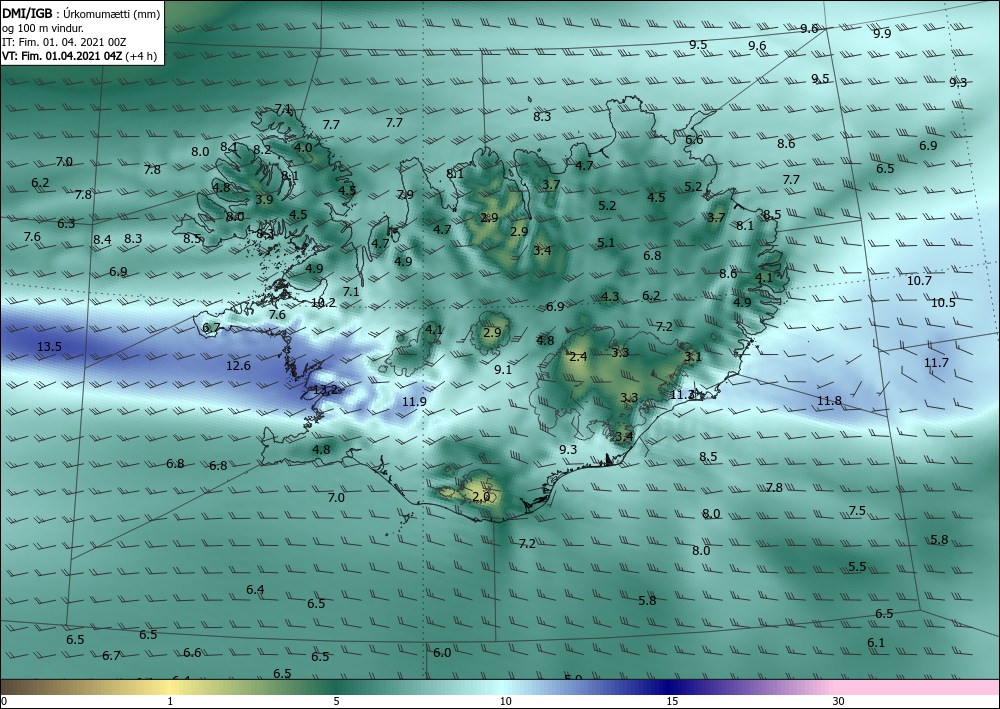Click the 8.4 value west of Iceland
This screenshot has width=1000, height=709.
click(102, 240)
